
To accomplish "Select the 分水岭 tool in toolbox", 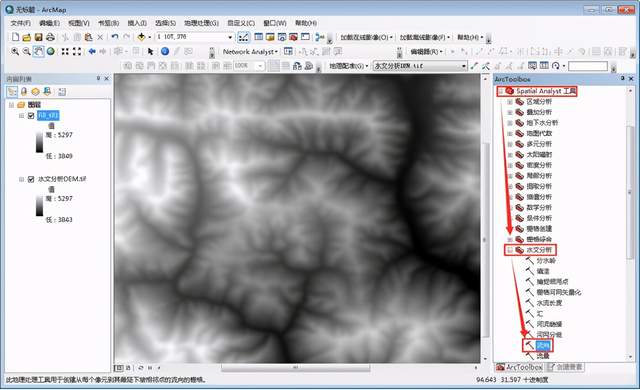I will (x=546, y=261).
